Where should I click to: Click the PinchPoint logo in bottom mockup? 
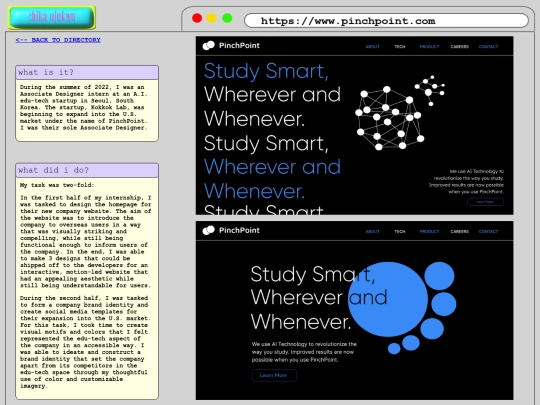231,230
